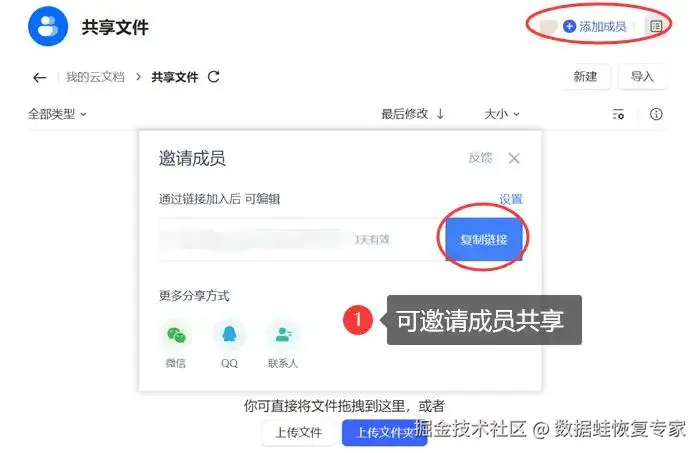Click the shared folder avatar icon

pyautogui.click(x=48, y=26)
